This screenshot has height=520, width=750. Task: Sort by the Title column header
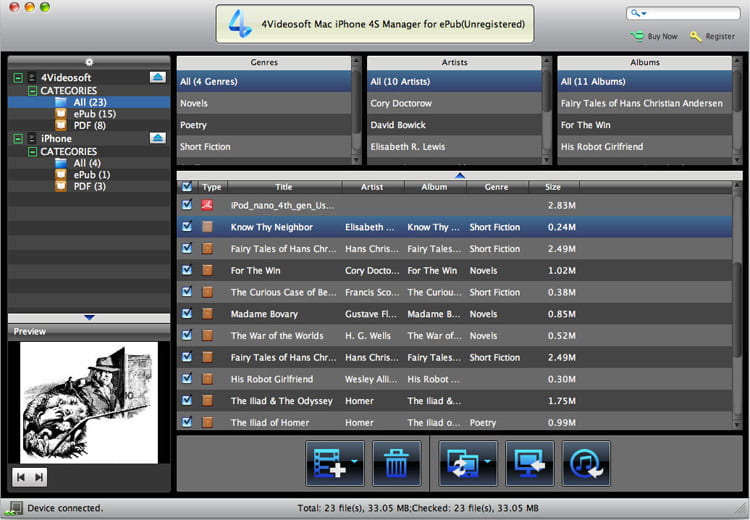point(284,187)
